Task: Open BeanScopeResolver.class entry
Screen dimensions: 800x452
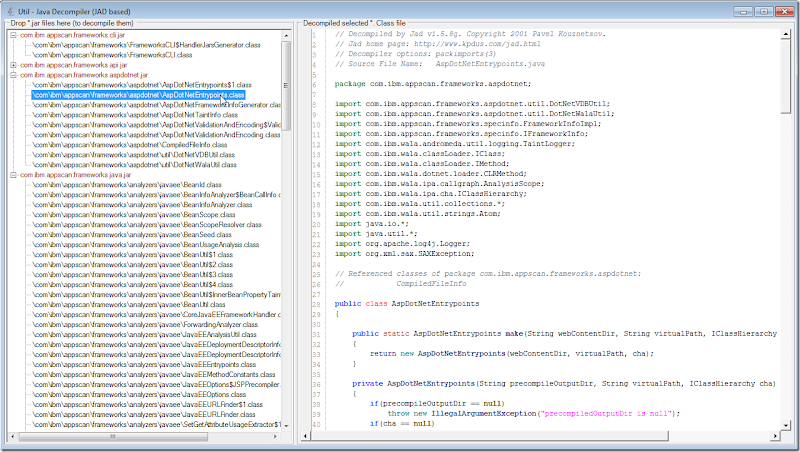Action: point(147,225)
